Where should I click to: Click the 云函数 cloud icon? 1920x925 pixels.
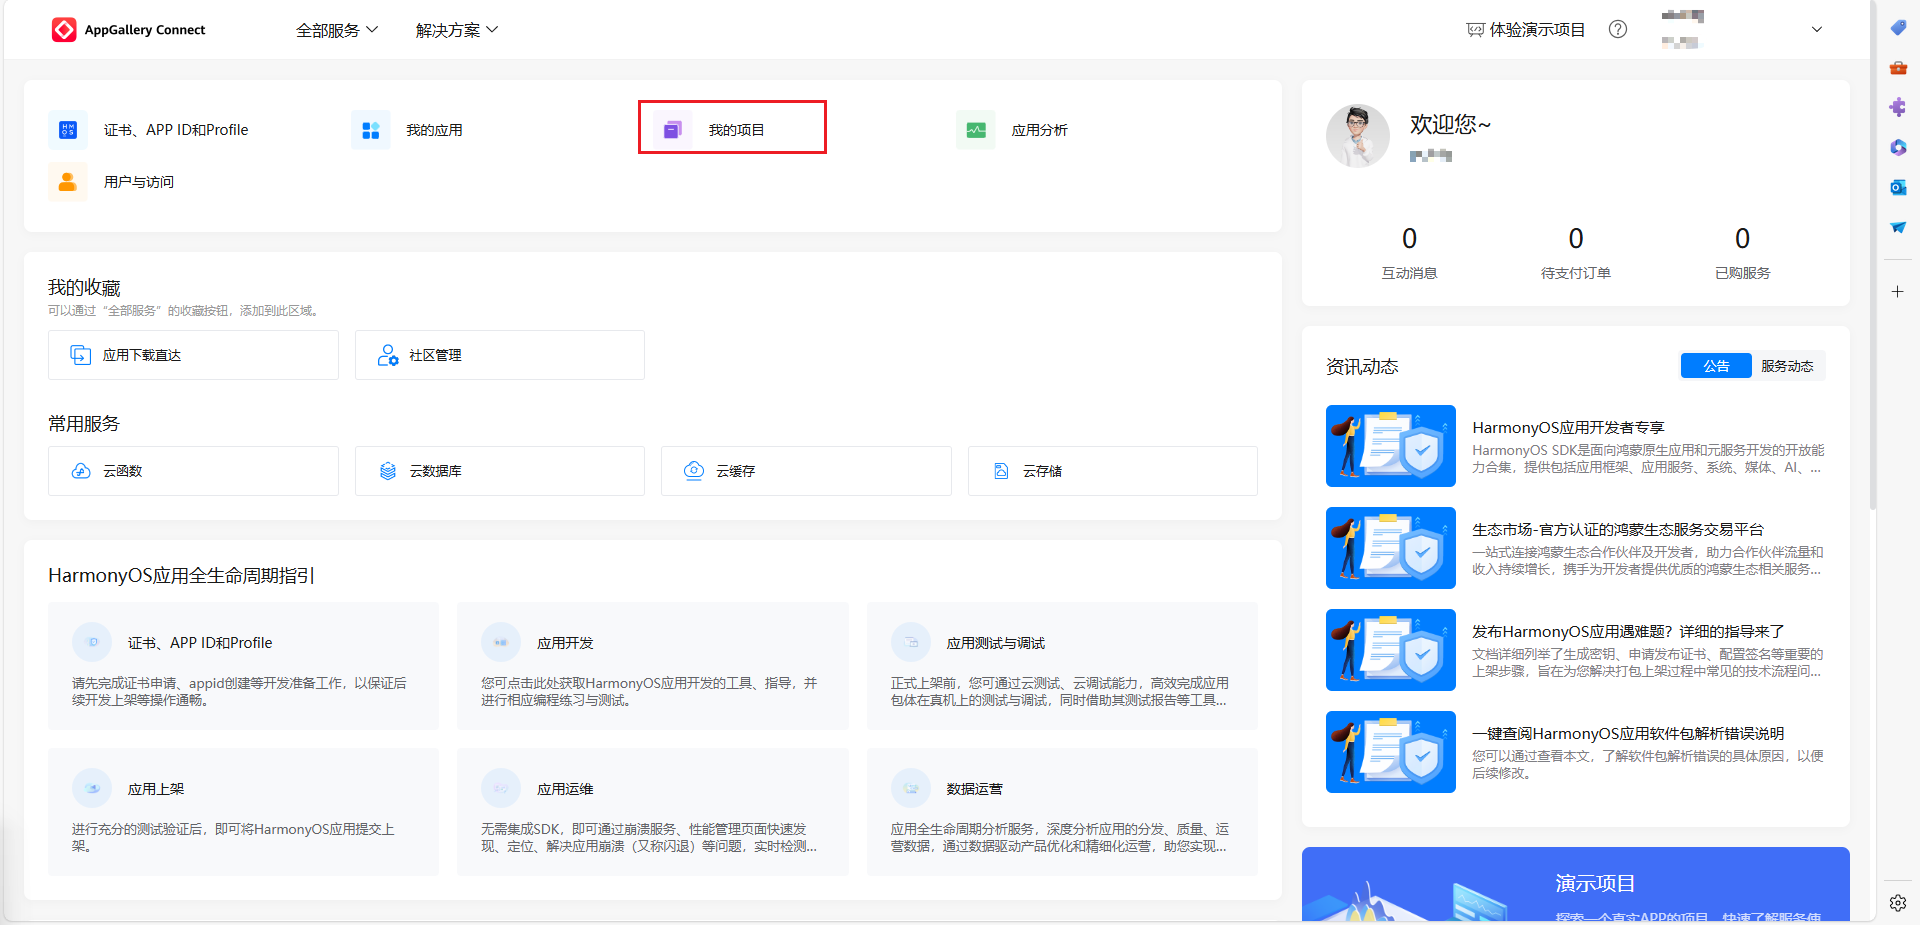tap(81, 471)
